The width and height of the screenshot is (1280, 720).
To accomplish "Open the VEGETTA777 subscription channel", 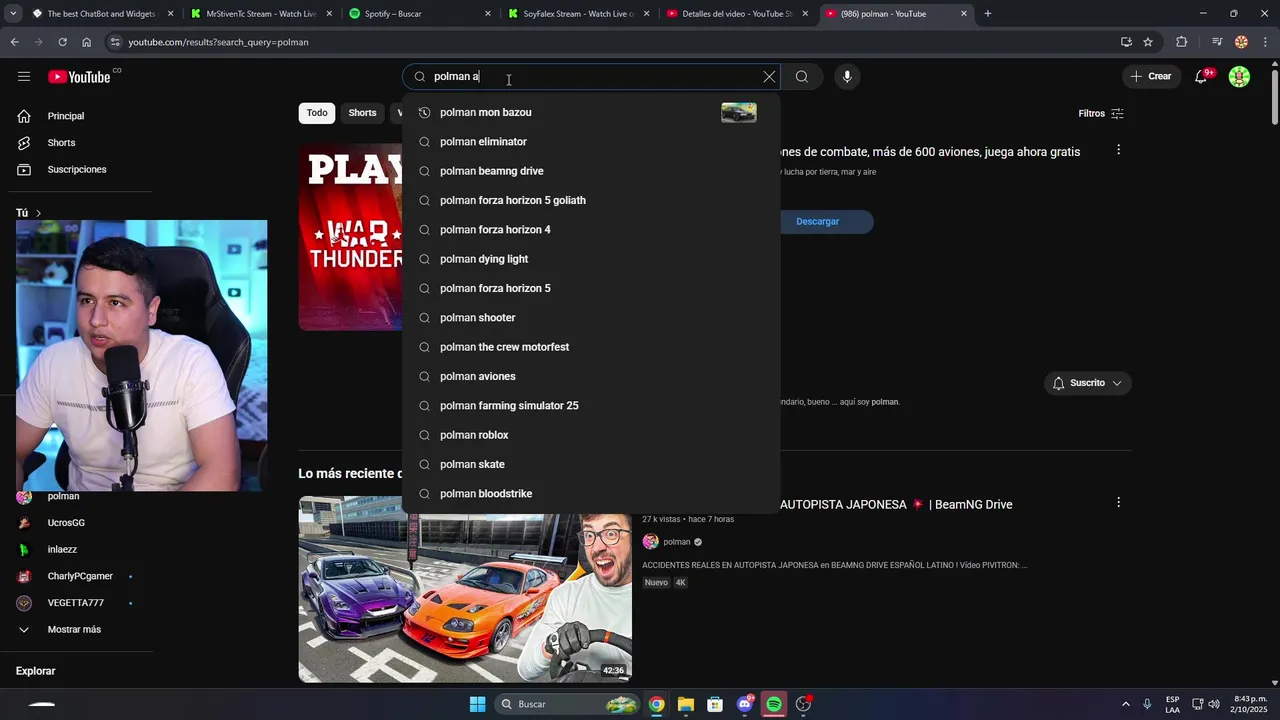I will point(75,603).
